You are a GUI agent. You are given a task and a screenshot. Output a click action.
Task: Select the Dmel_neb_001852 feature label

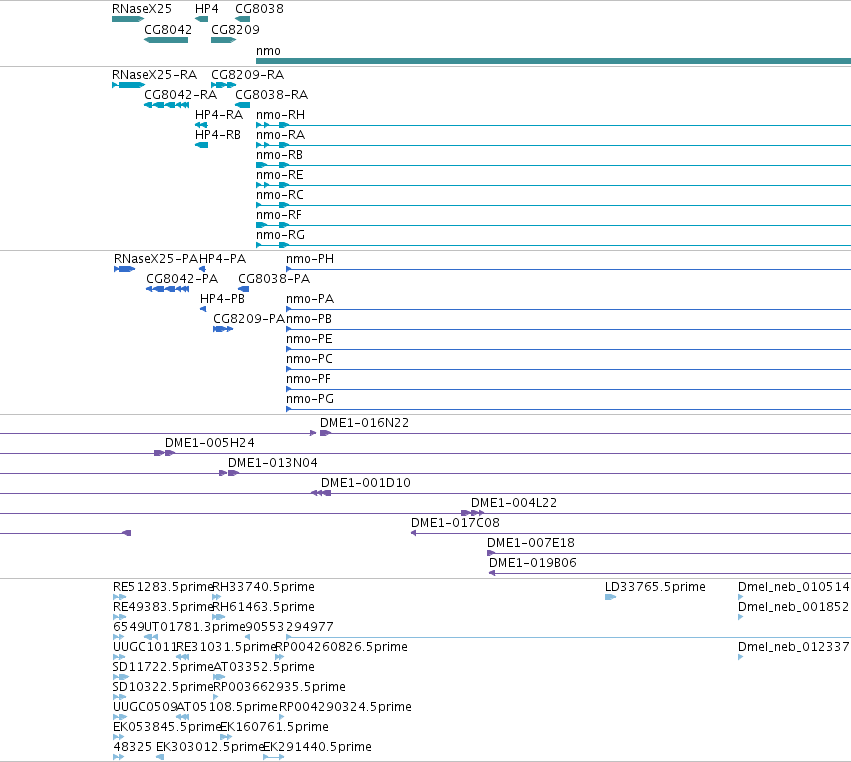coord(793,607)
